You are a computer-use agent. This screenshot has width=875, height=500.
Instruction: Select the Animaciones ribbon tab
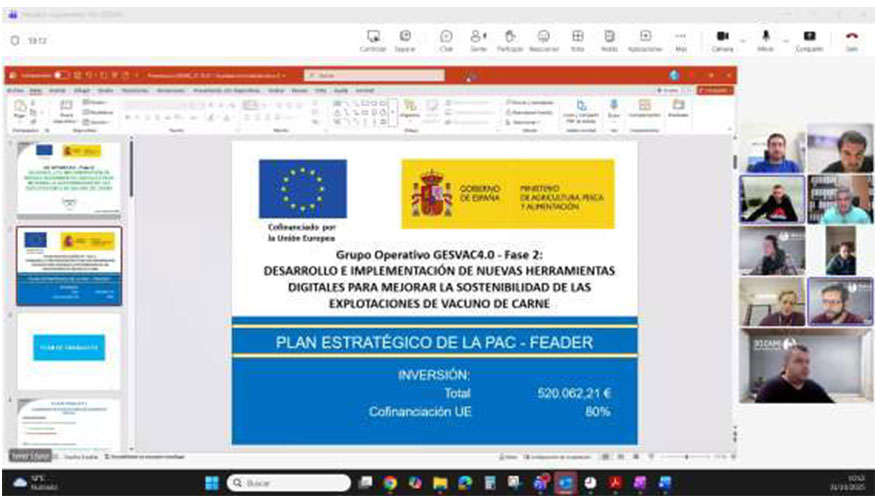click(170, 90)
